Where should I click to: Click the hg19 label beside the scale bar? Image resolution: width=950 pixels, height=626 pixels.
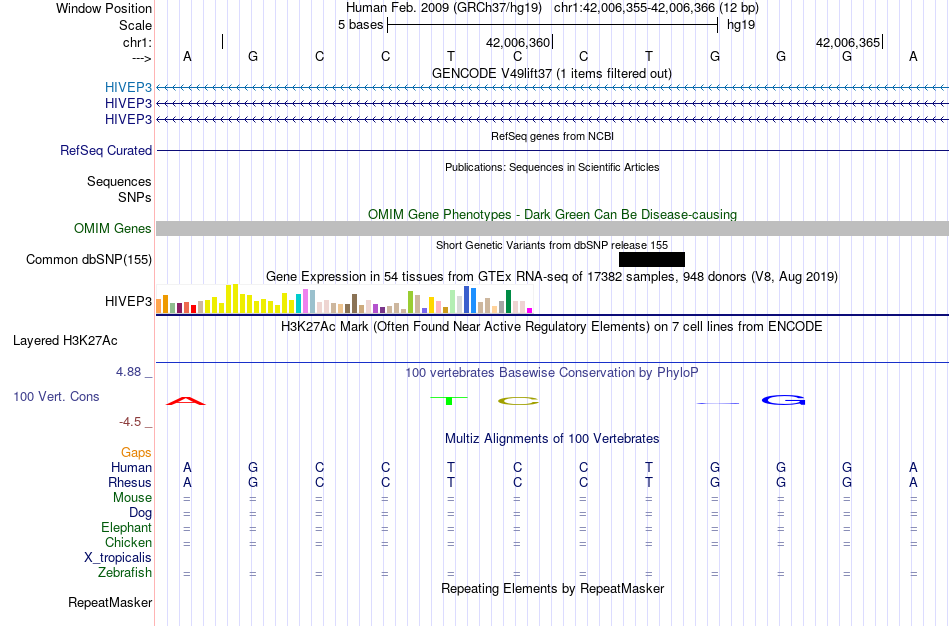pyautogui.click(x=741, y=25)
